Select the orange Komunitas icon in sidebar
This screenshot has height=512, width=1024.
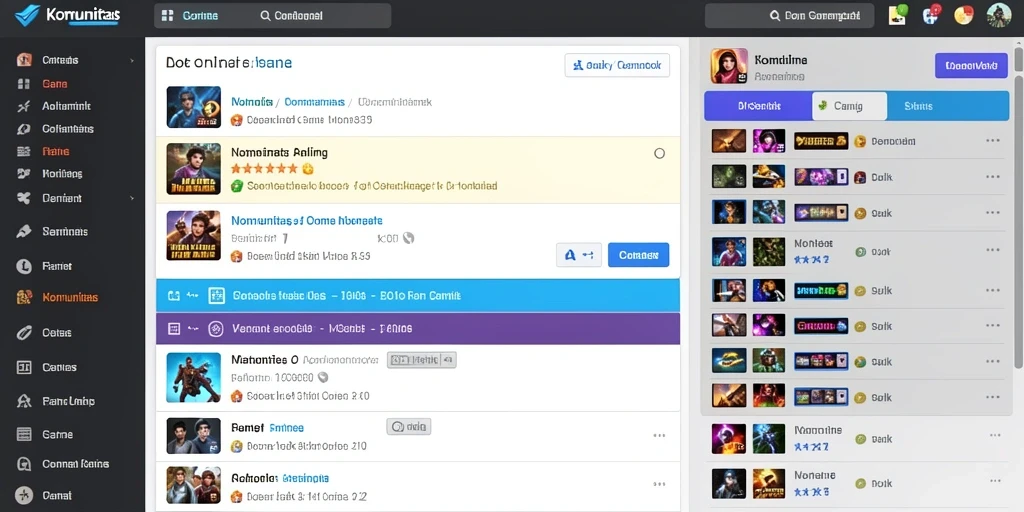(x=24, y=297)
